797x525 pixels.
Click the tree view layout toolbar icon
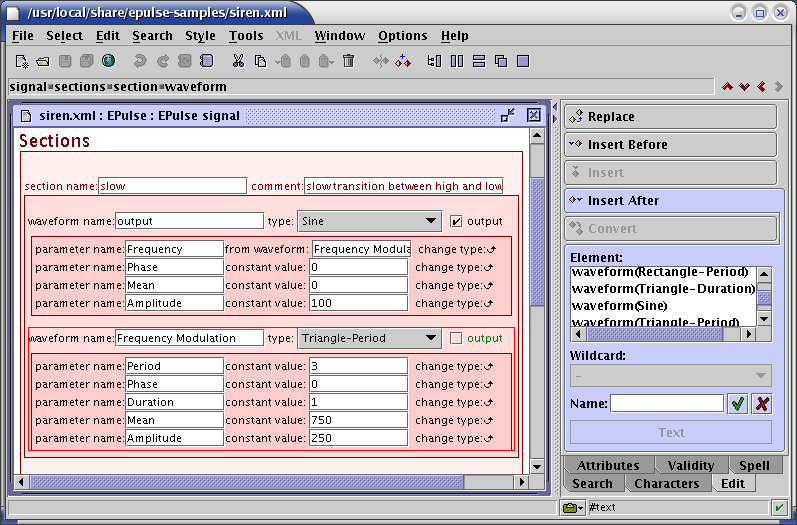pyautogui.click(x=434, y=61)
